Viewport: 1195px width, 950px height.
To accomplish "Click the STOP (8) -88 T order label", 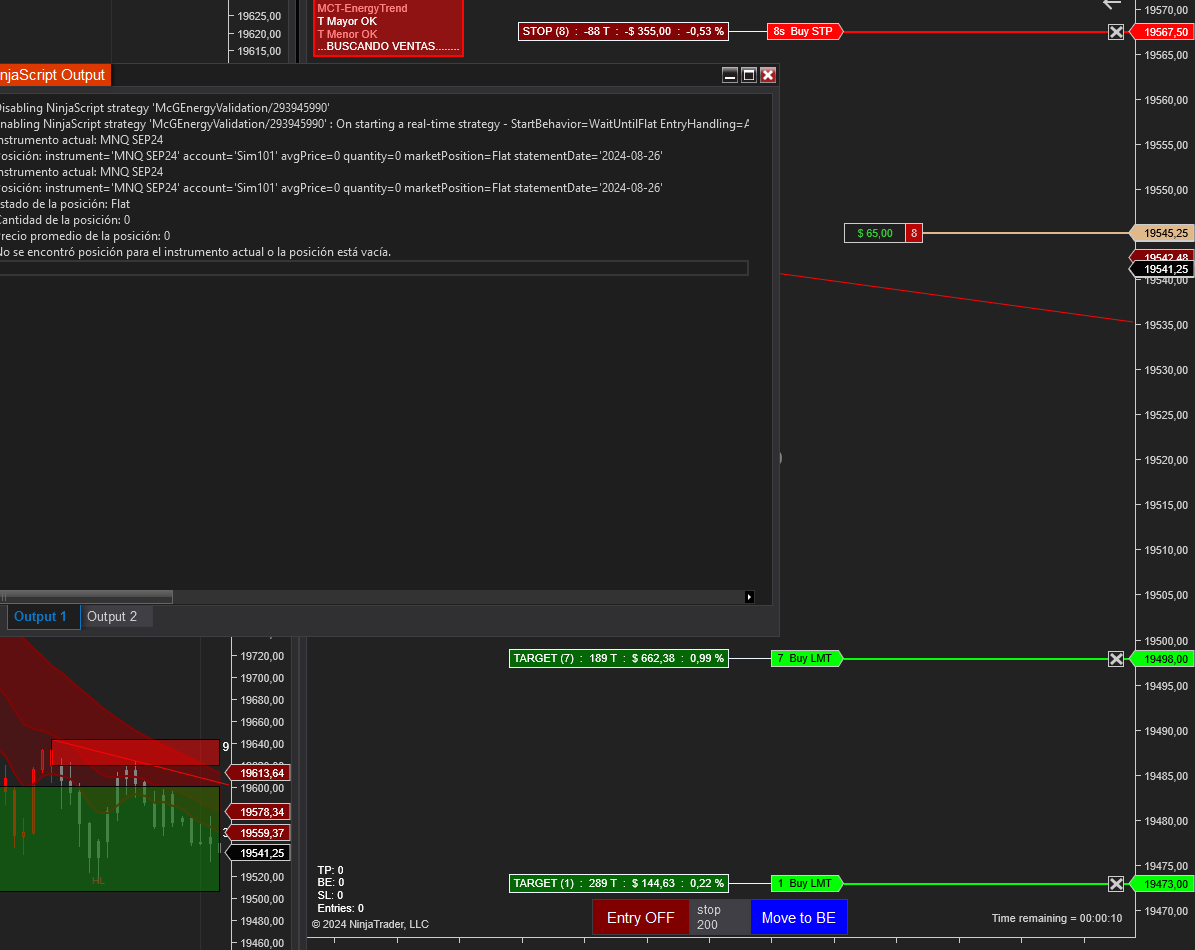I will coord(623,31).
